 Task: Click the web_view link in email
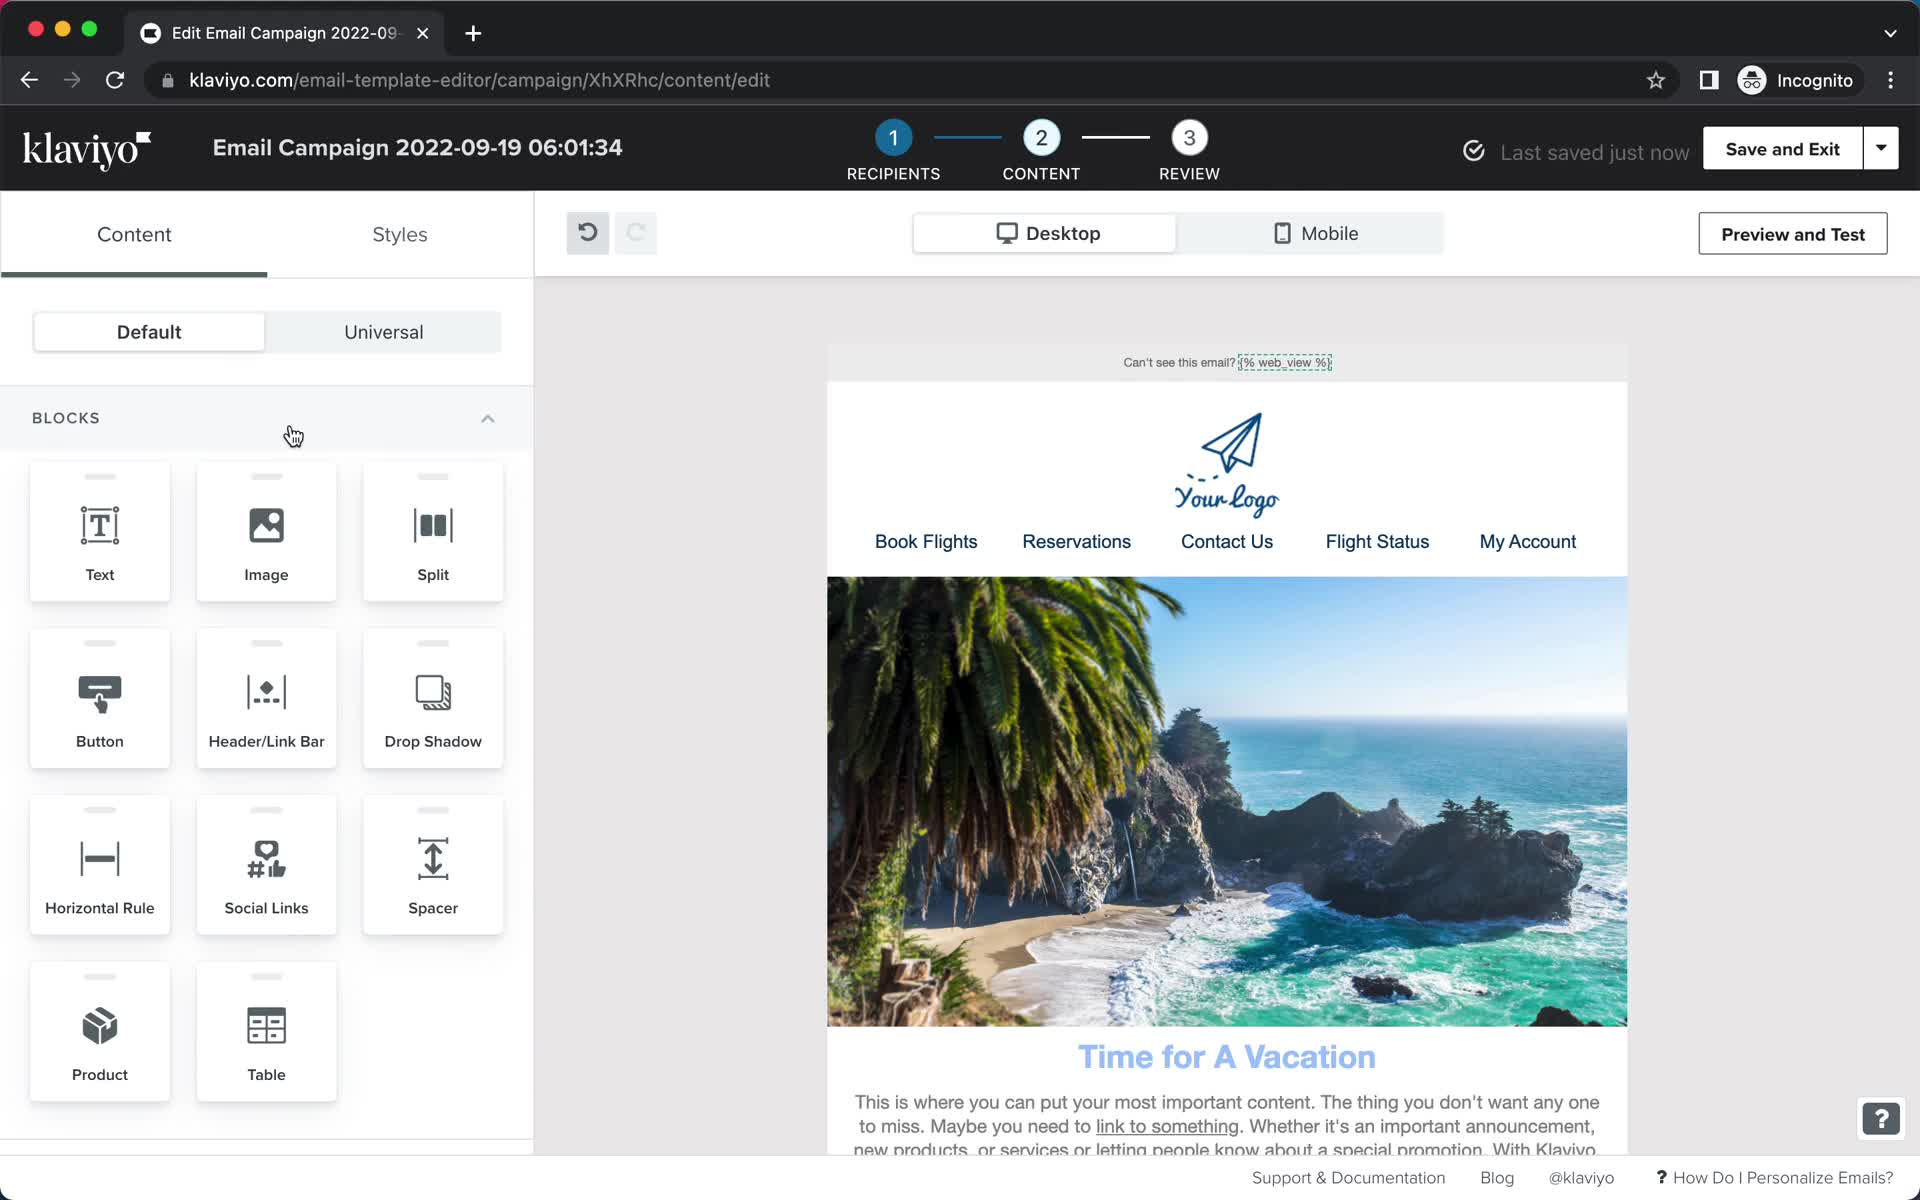pos(1283,362)
